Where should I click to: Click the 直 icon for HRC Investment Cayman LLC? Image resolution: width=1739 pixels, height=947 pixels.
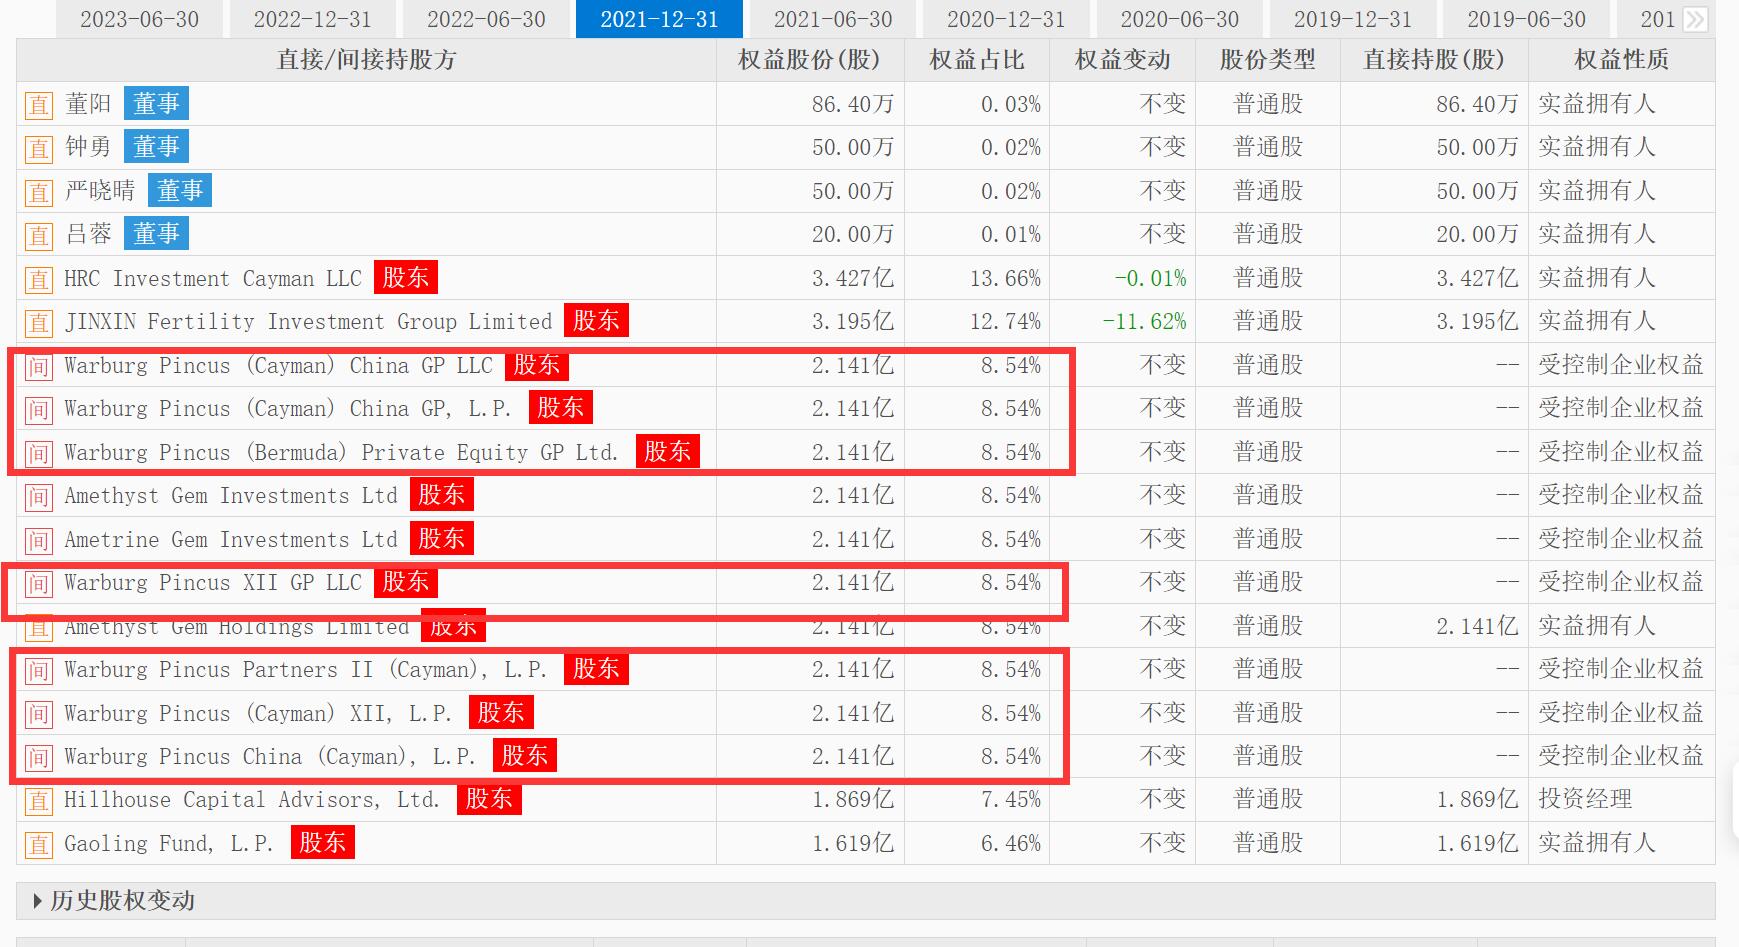click(38, 279)
